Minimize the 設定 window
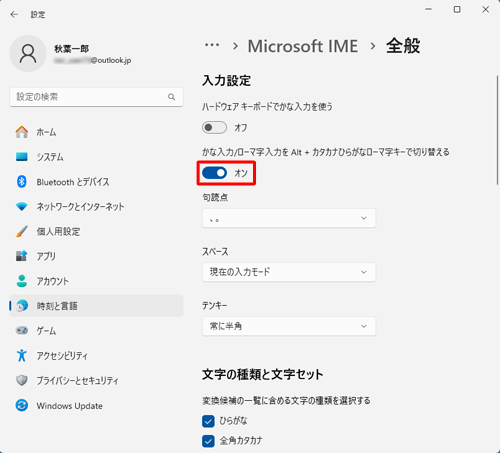 point(429,9)
